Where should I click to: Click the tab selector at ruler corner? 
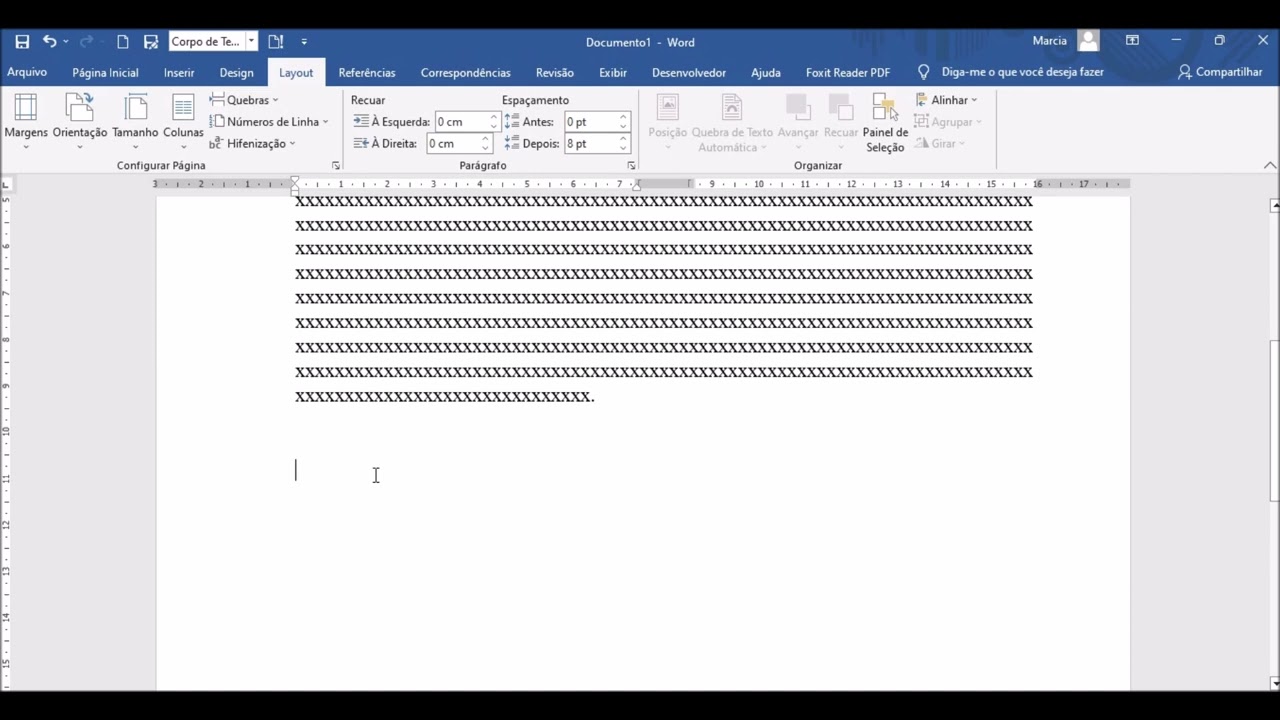[x=7, y=184]
